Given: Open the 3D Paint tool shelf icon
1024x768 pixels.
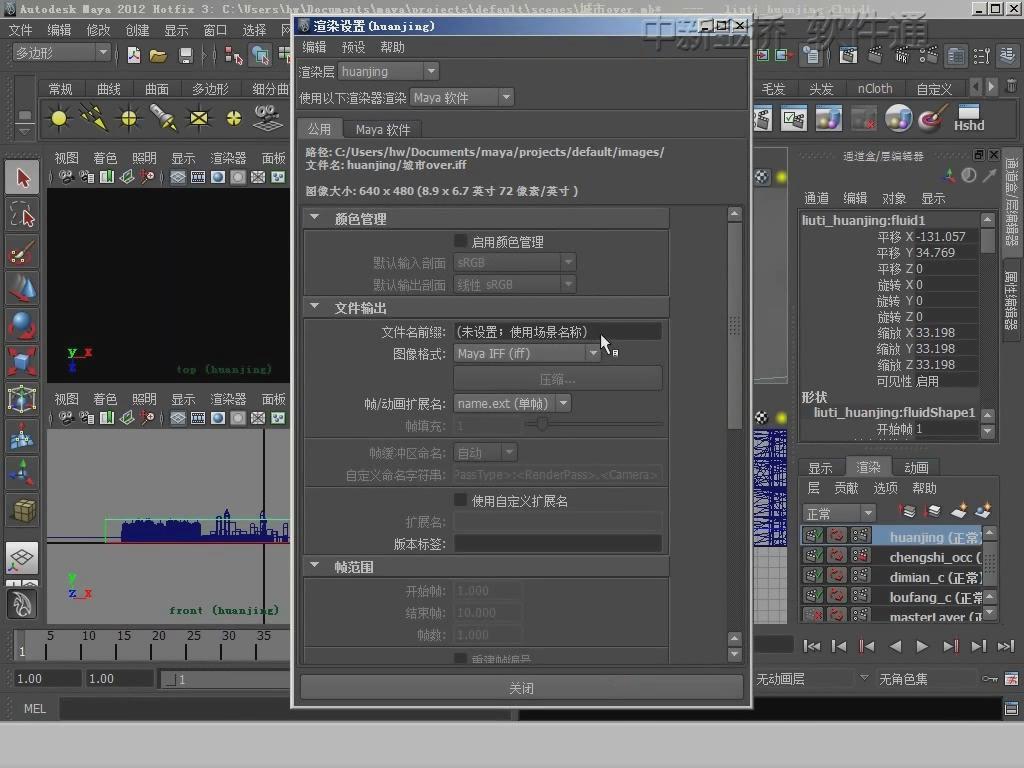Looking at the screenshot, I should click(x=933, y=118).
